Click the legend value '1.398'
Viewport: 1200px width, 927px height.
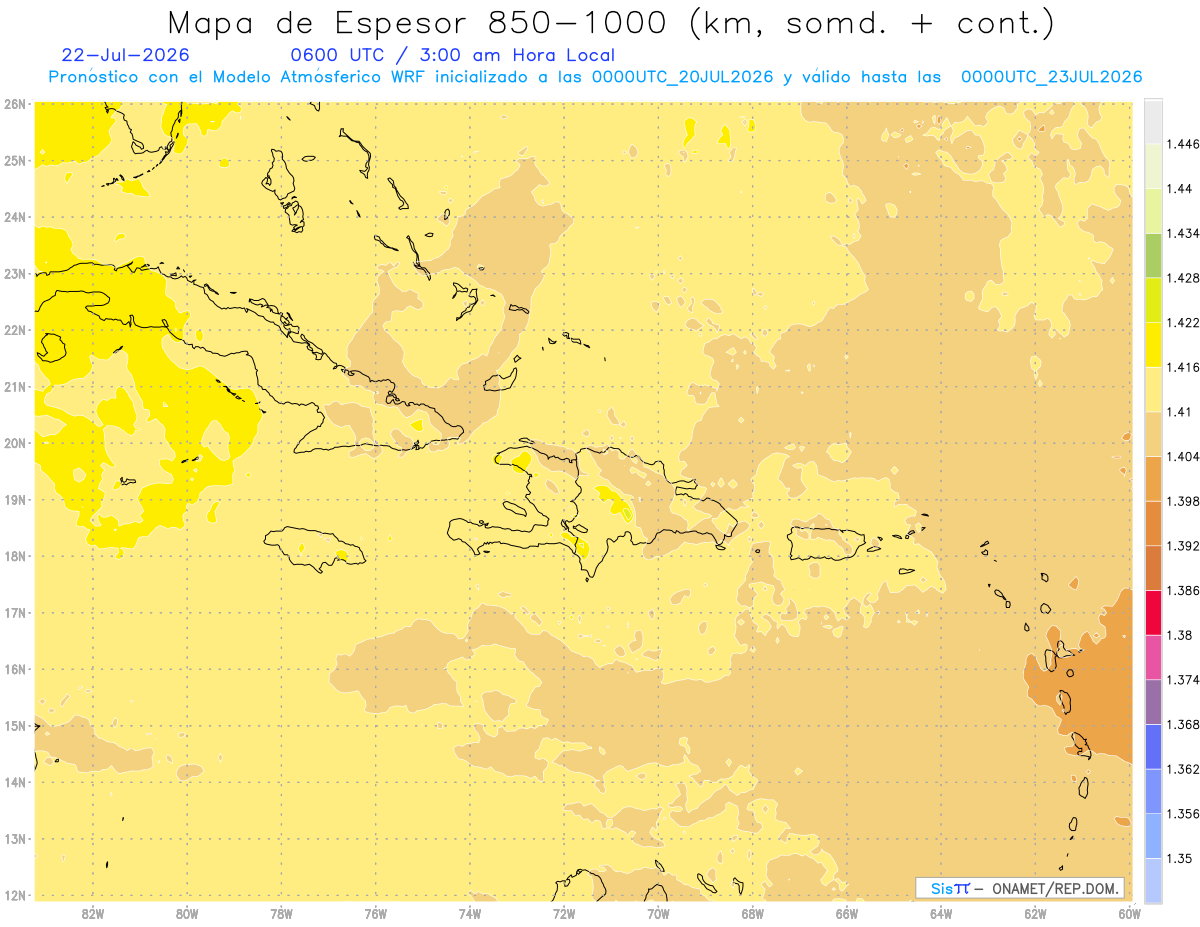(1182, 501)
